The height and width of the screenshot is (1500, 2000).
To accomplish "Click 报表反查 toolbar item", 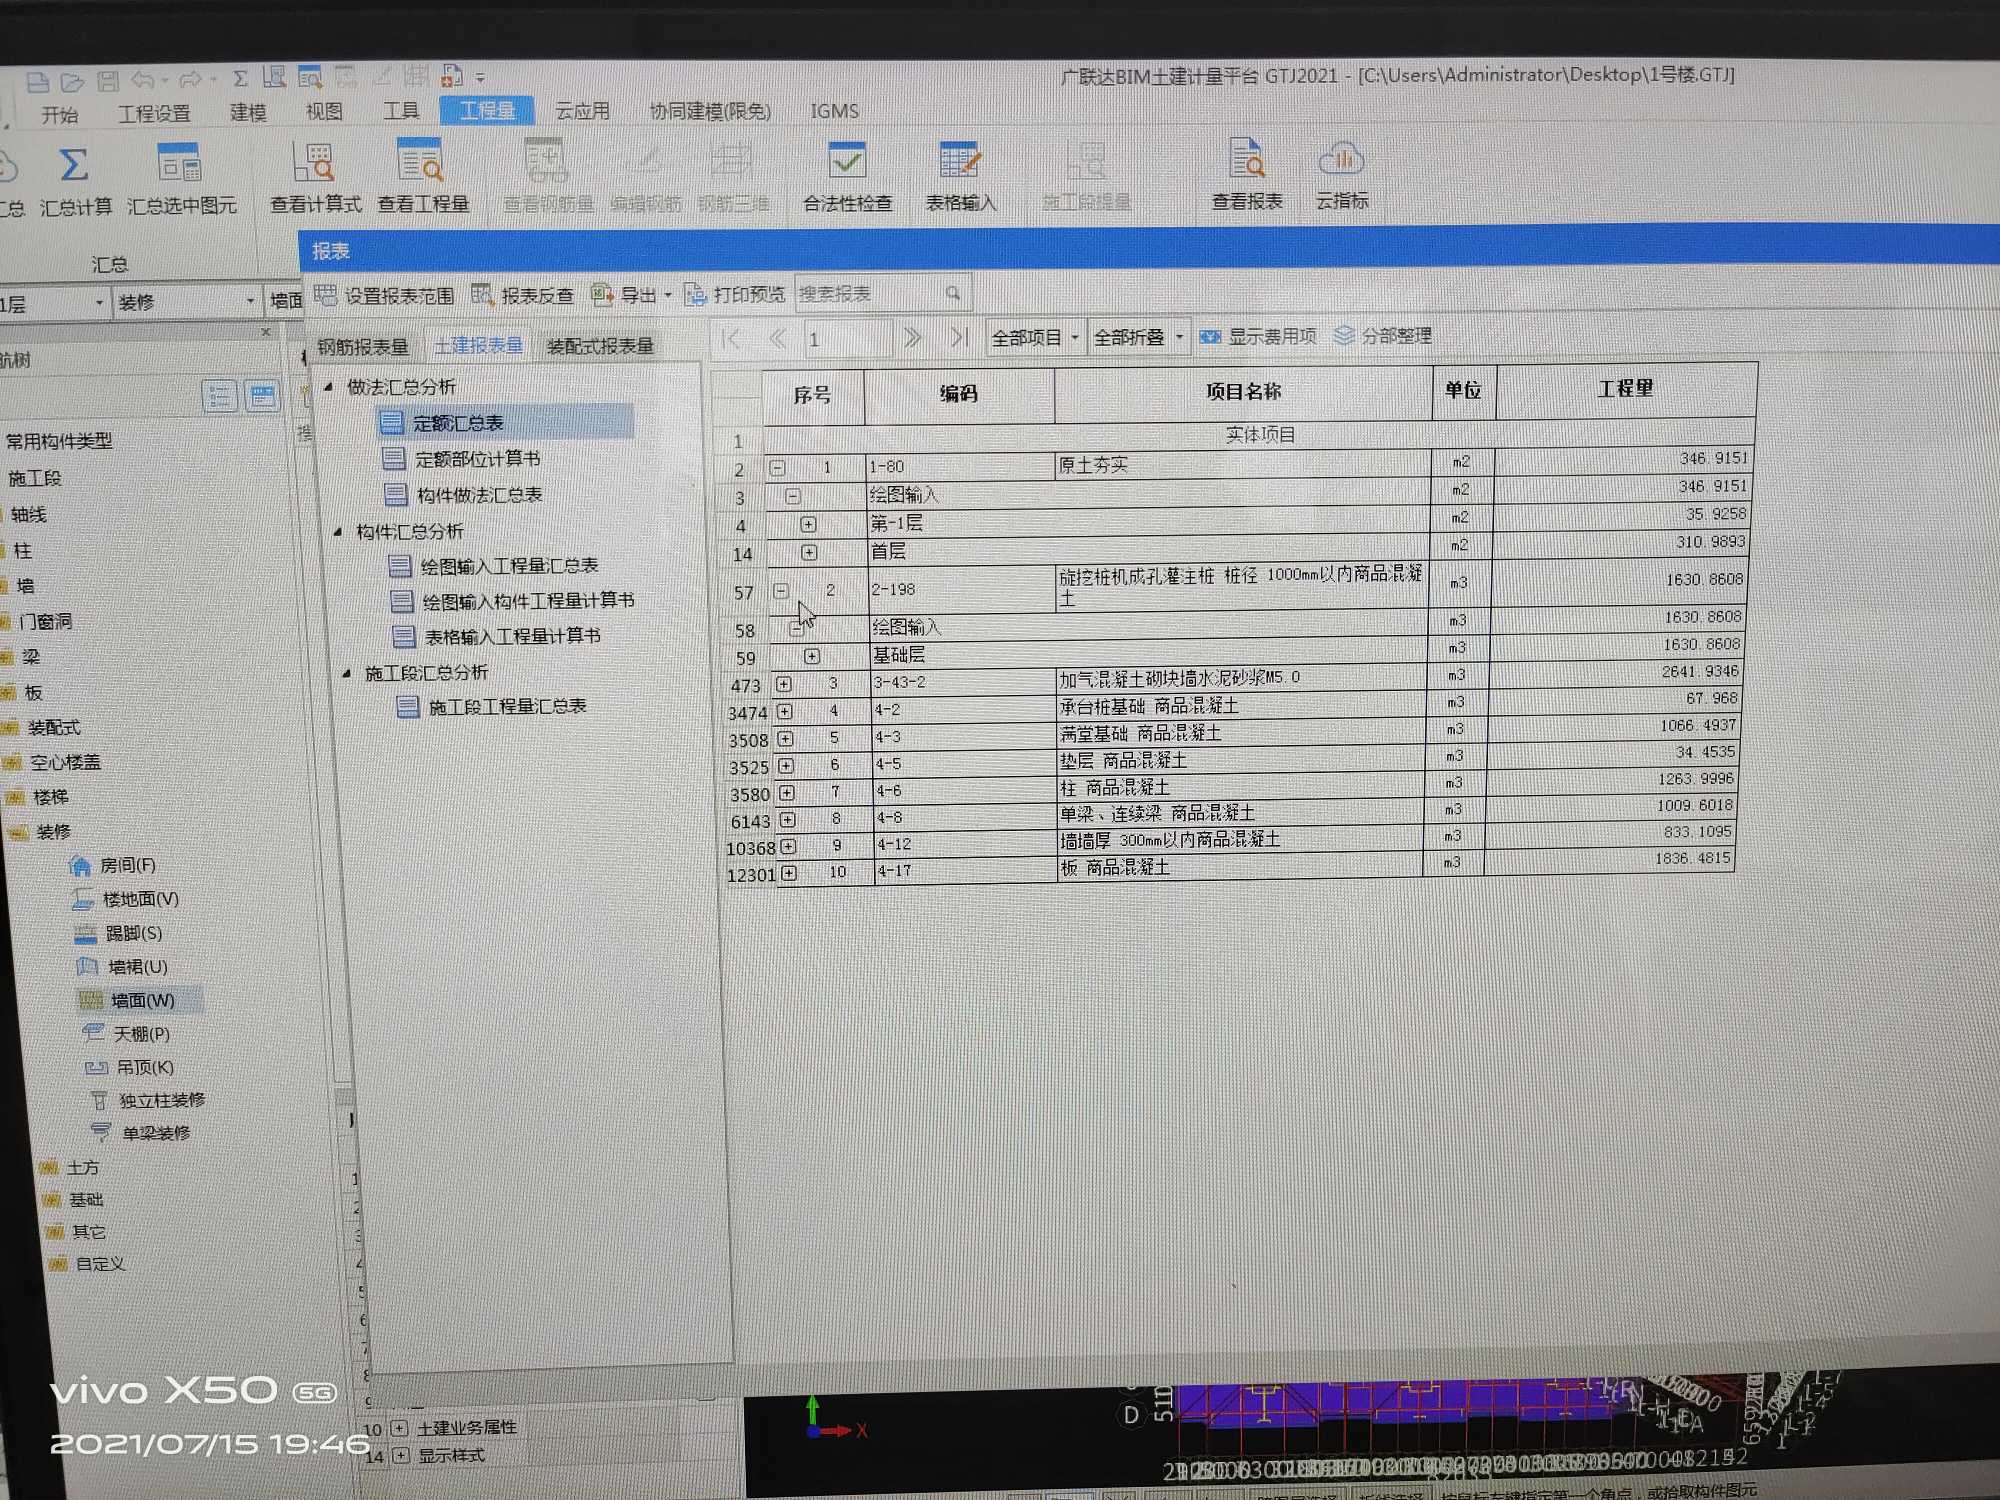I will pos(523,295).
